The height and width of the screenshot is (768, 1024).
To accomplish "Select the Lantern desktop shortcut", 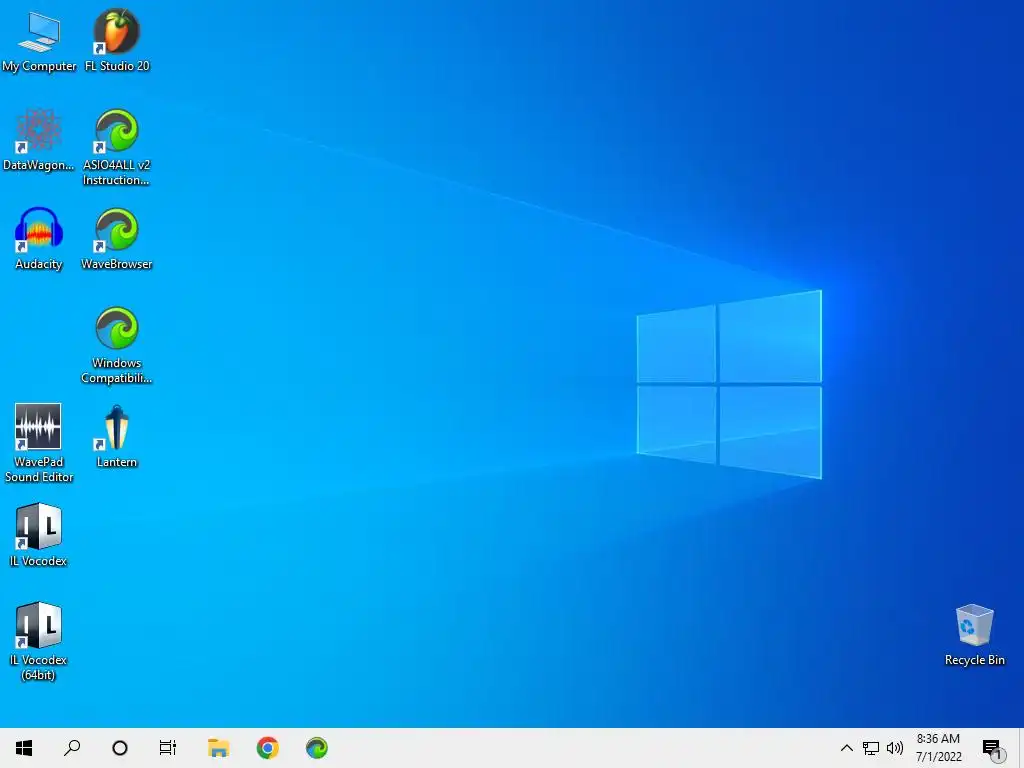I will (116, 437).
